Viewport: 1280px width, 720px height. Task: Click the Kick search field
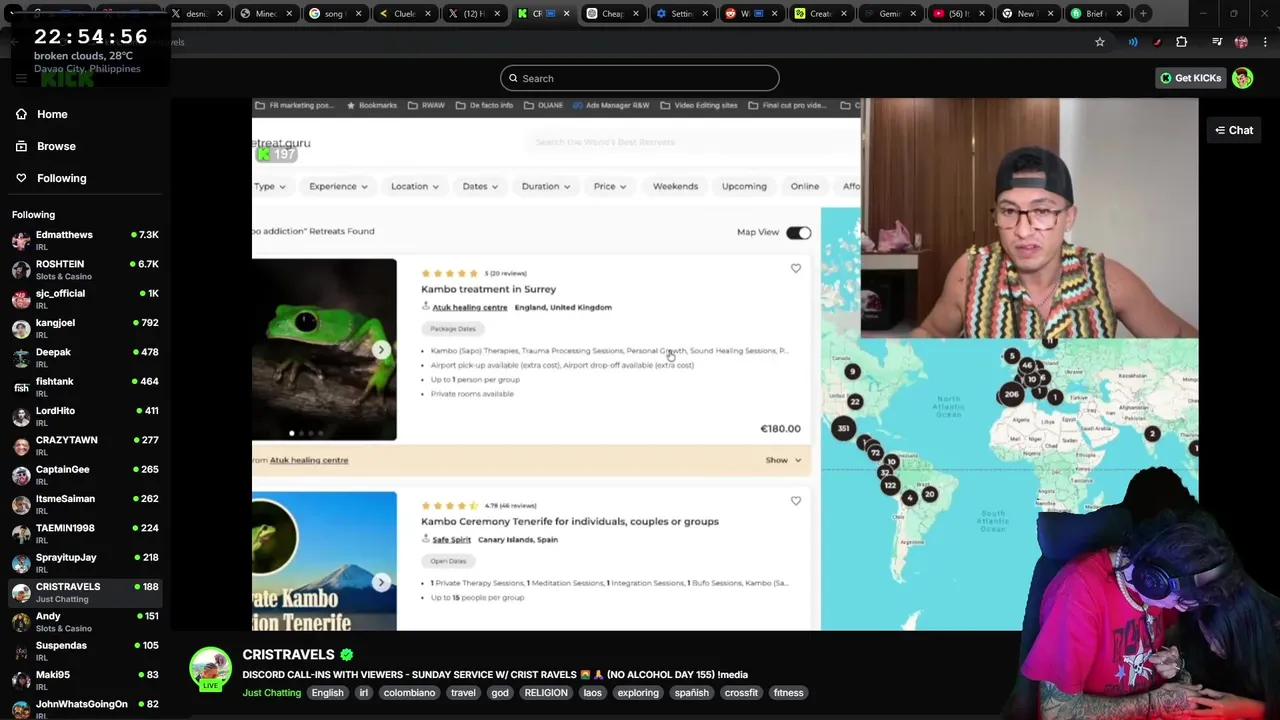640,78
